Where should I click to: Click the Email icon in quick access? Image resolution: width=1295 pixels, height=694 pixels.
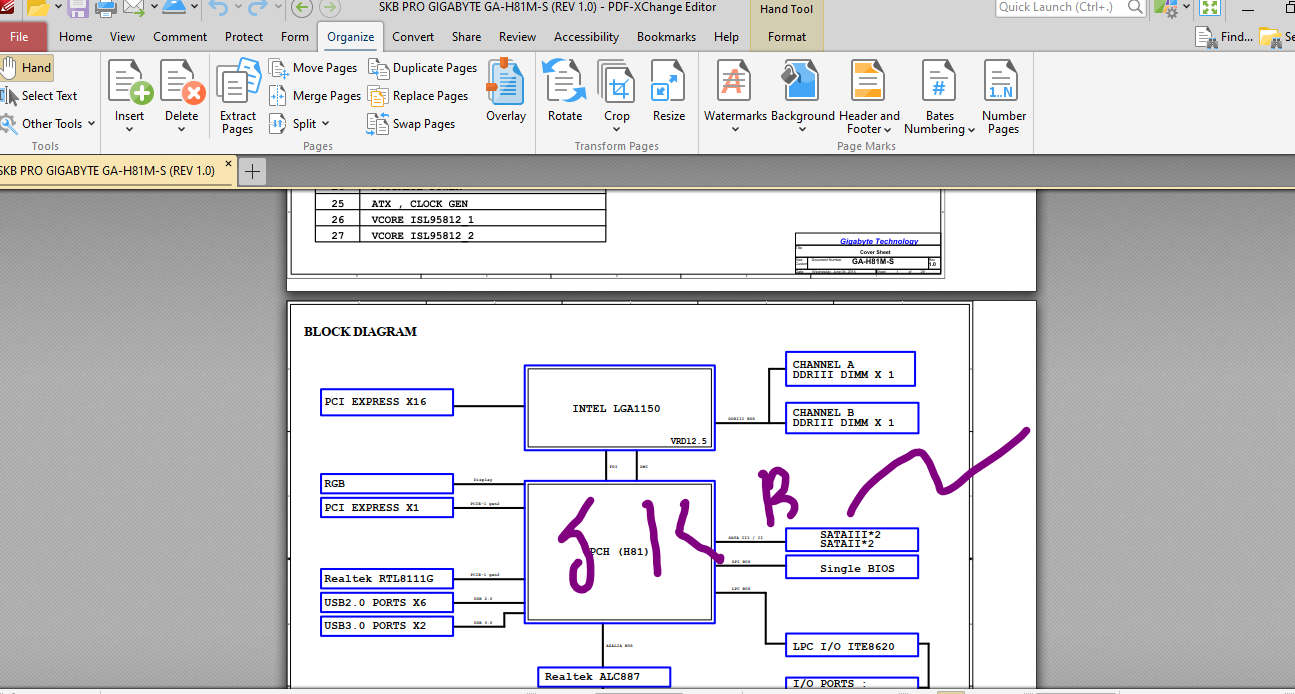133,9
